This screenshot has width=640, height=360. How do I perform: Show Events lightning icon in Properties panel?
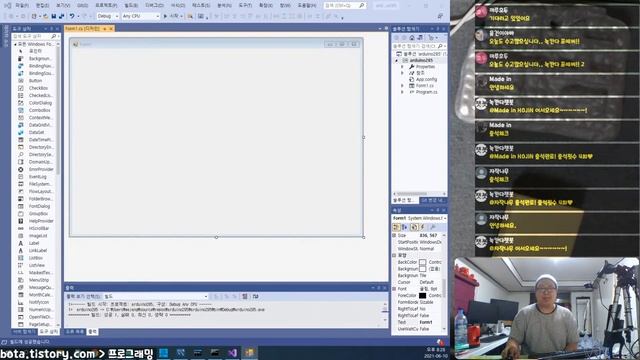(x=423, y=227)
